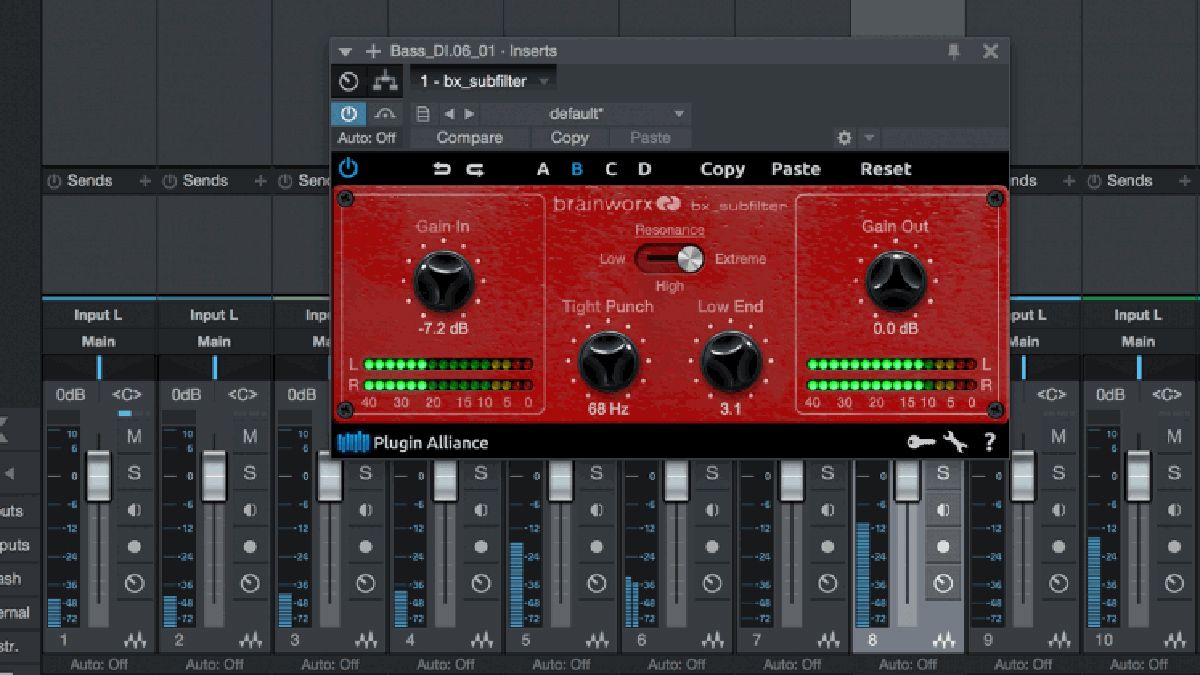Arm record on channel 1

[x=134, y=547]
